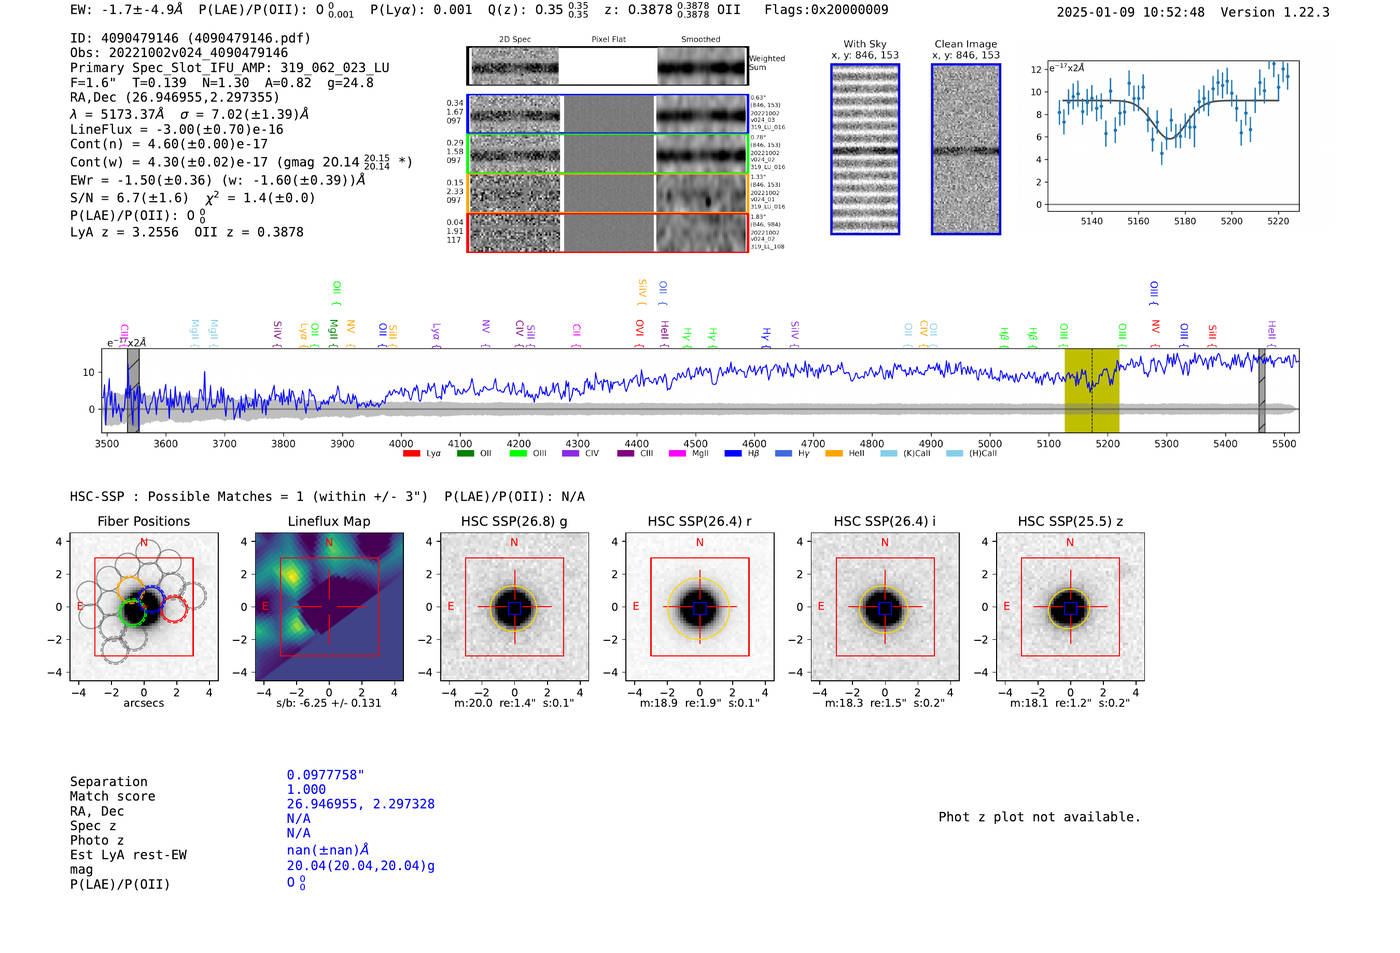Click the S/N = 6.7(±1.6) text

click(x=129, y=198)
